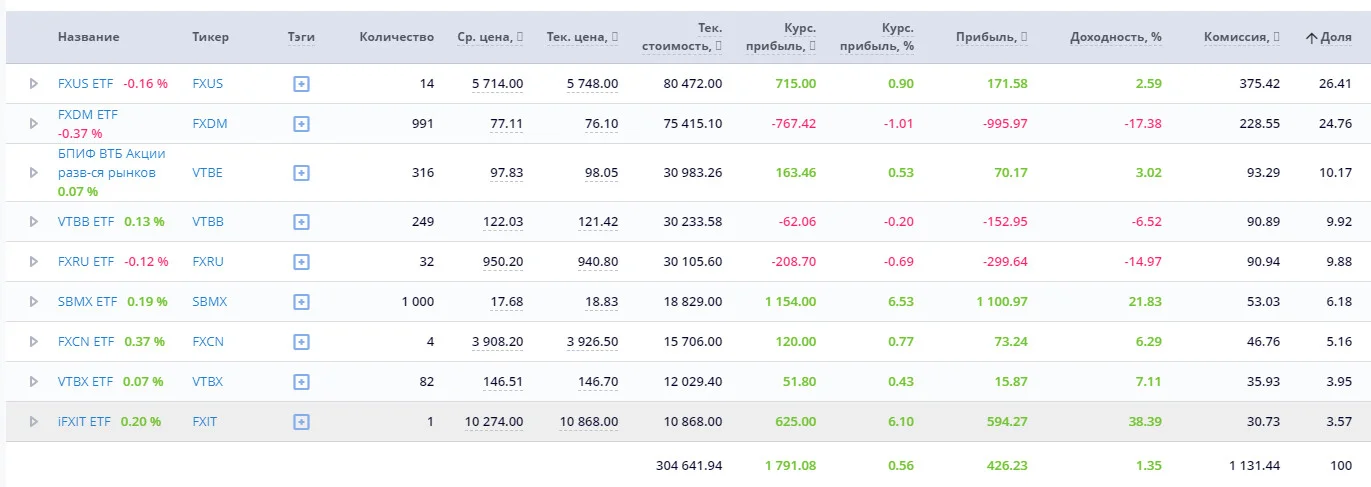The height and width of the screenshot is (487, 1371).
Task: Open the FXRU ETF name link
Action: 86,262
